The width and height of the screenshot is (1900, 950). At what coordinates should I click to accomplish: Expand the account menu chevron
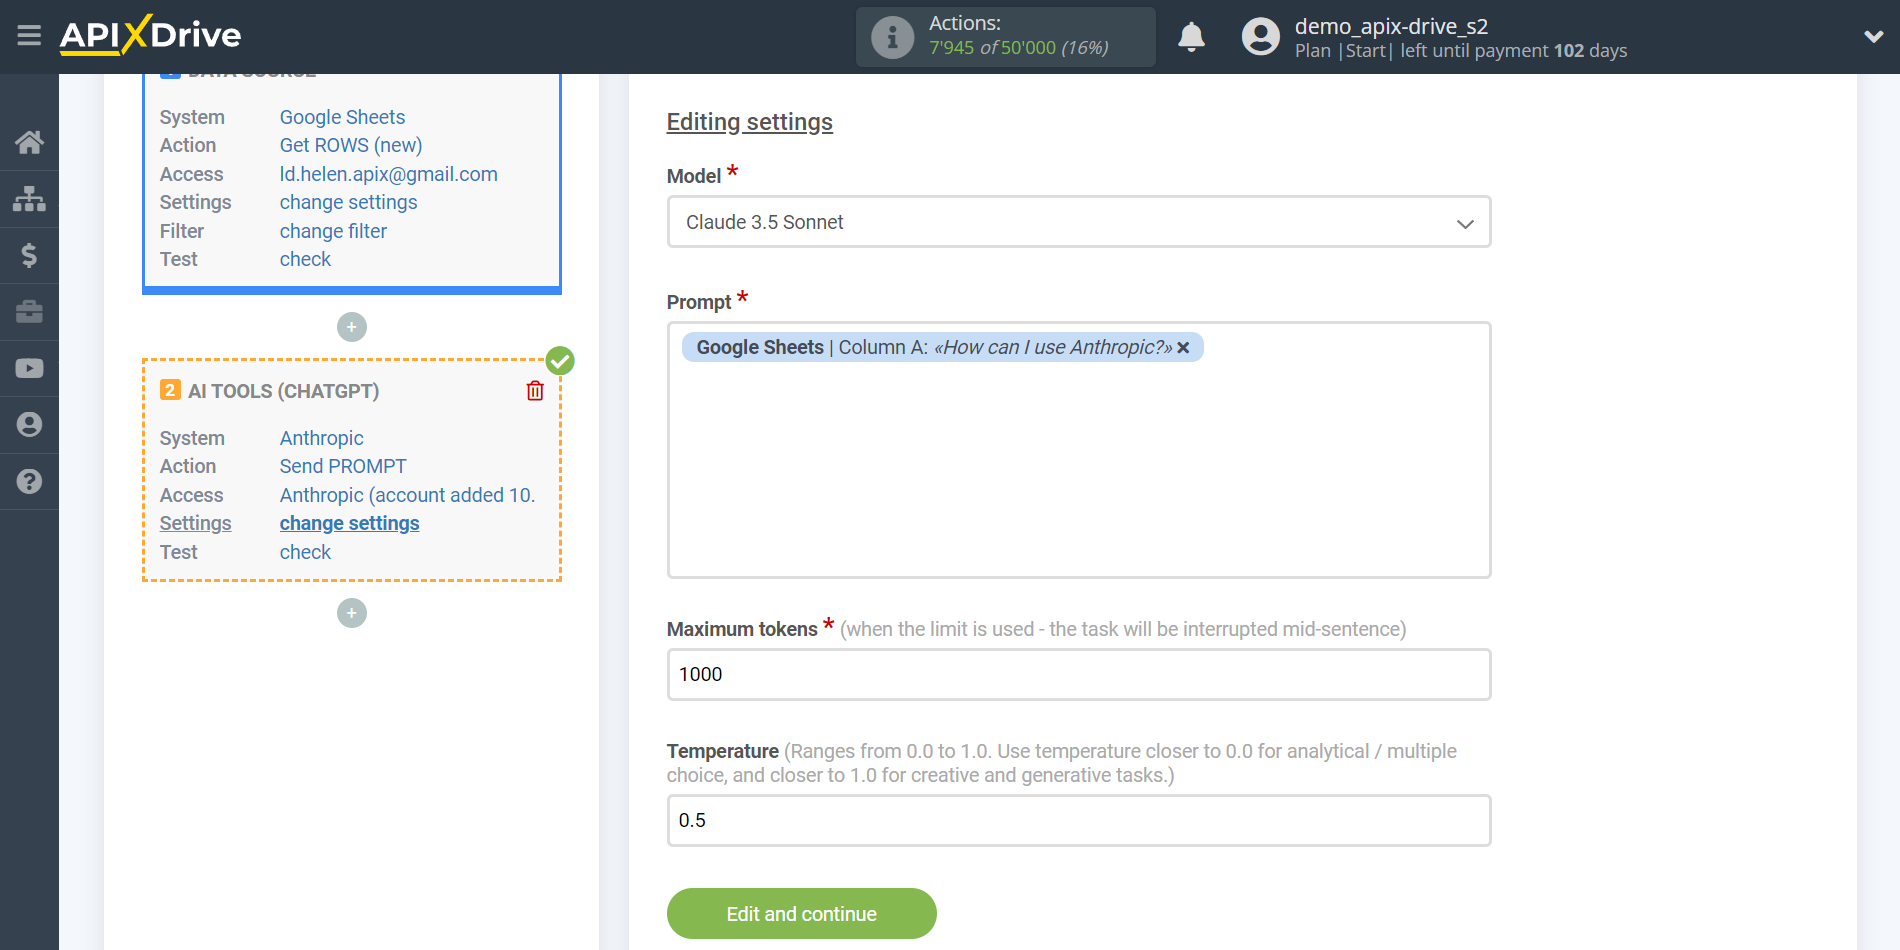pyautogui.click(x=1873, y=37)
